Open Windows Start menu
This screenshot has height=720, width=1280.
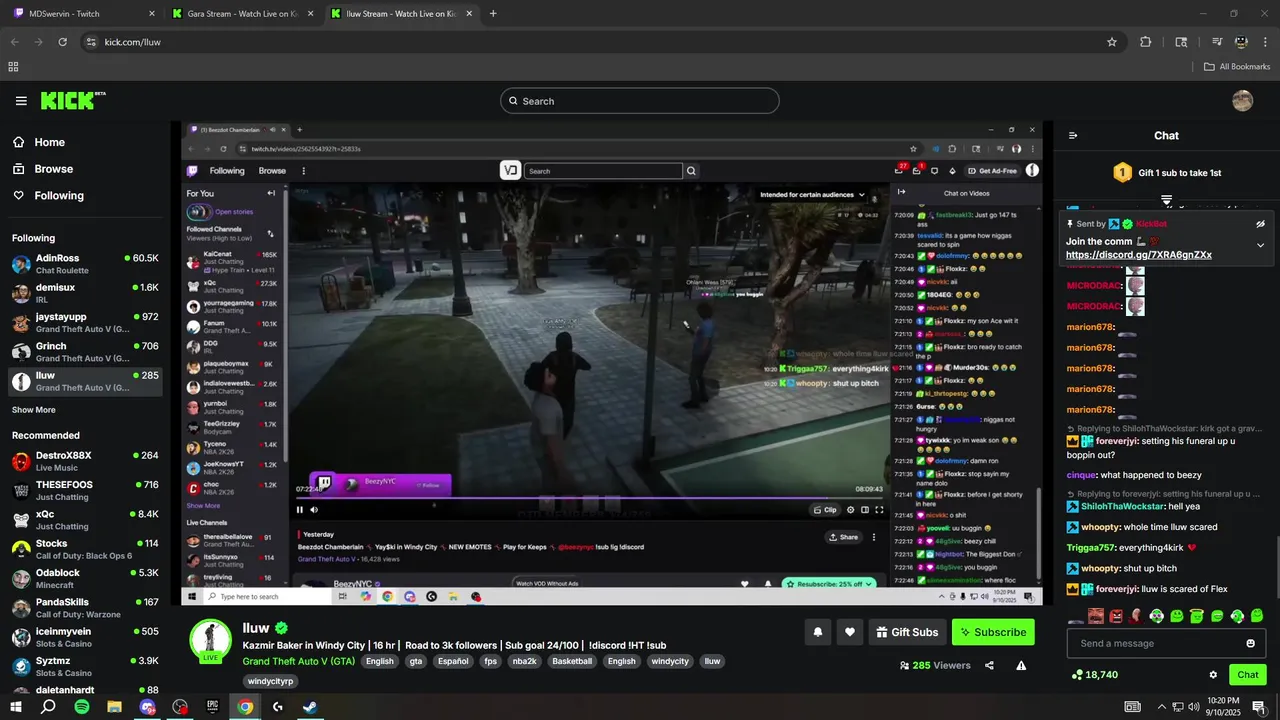(16, 707)
